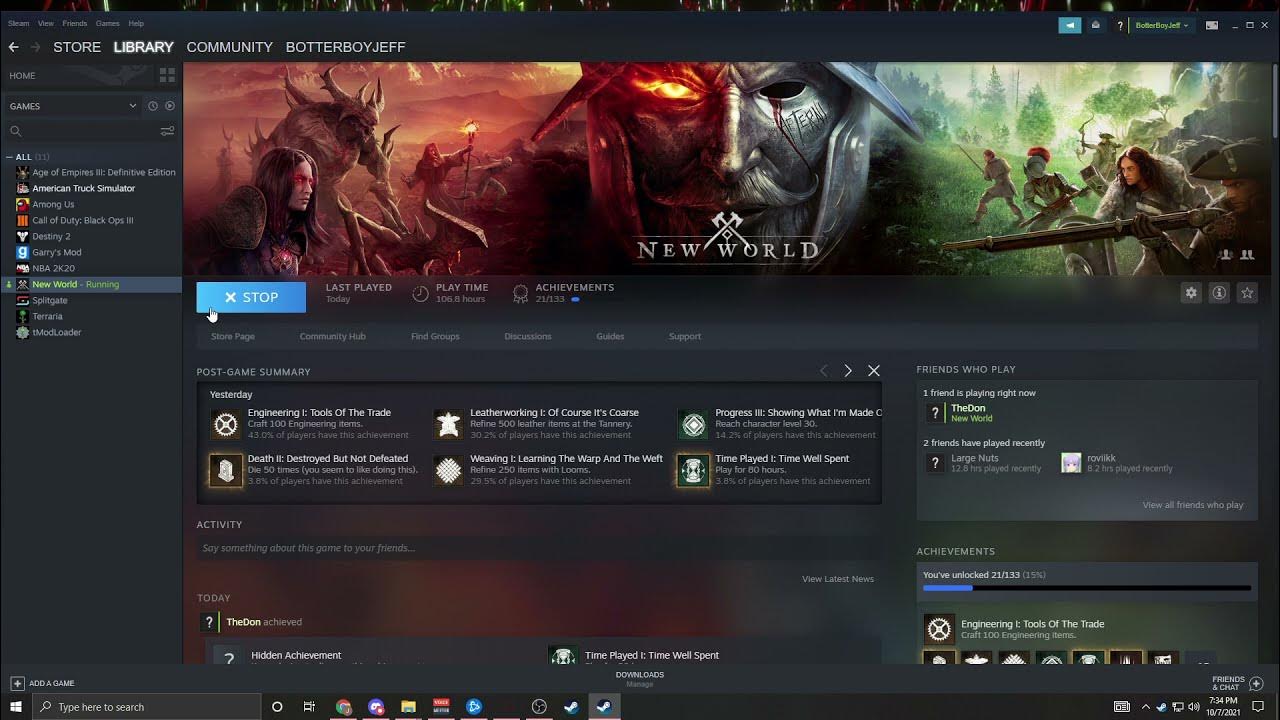Screen dimensions: 1280x720
Task: Open TheDon friend playing New World
Action: (x=967, y=413)
